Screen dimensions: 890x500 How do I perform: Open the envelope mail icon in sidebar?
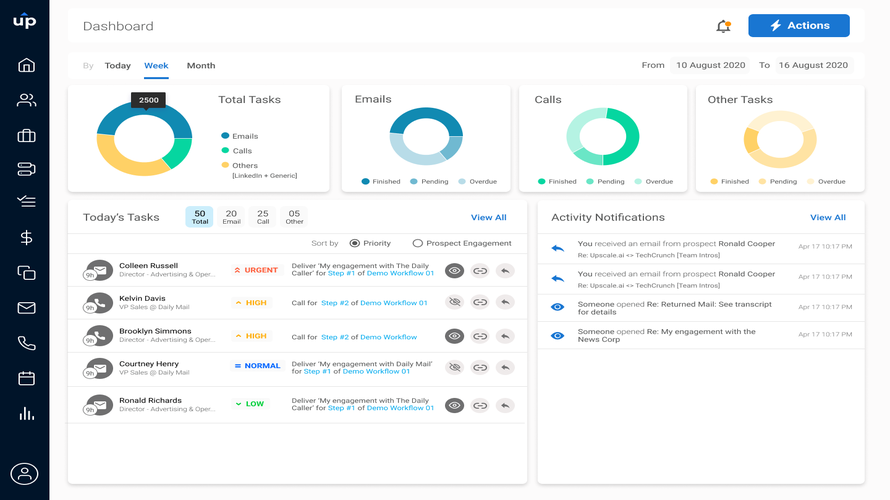pos(26,308)
